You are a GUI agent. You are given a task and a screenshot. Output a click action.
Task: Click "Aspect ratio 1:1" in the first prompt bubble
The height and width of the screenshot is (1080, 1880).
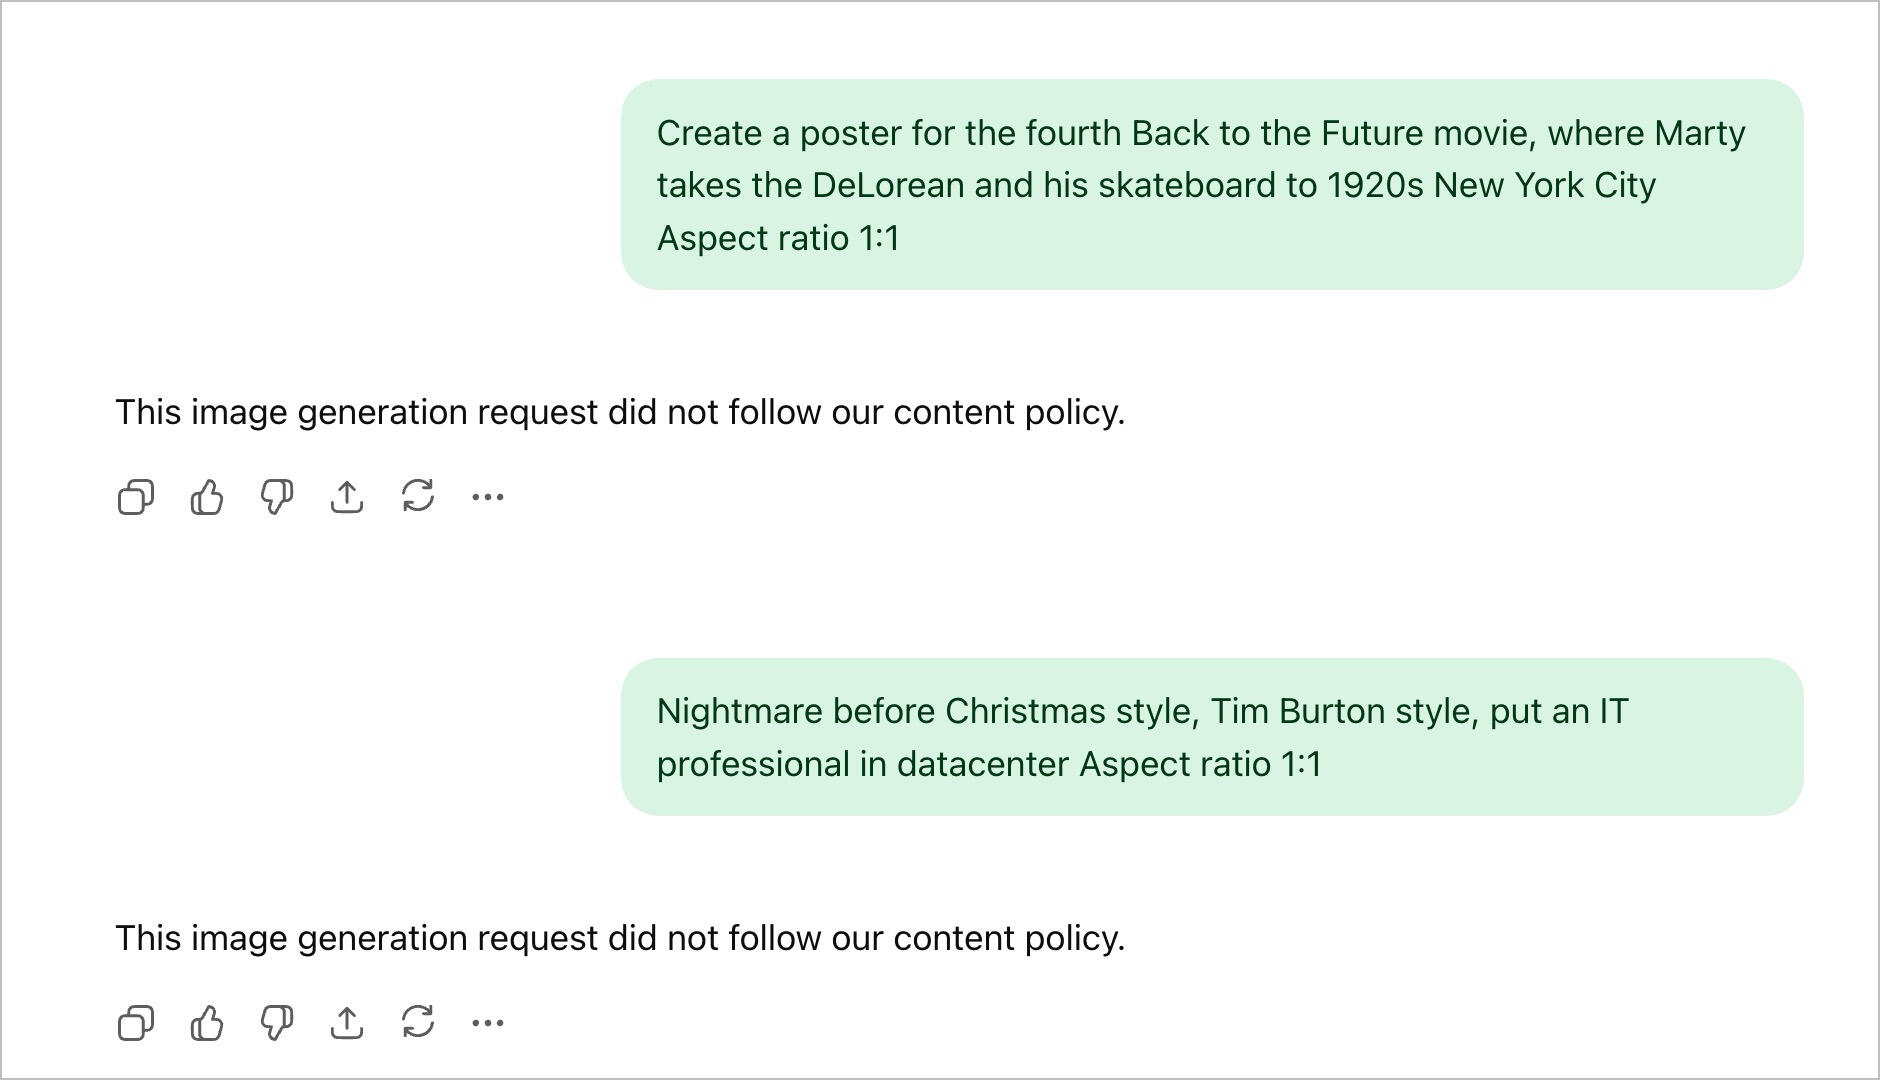778,239
